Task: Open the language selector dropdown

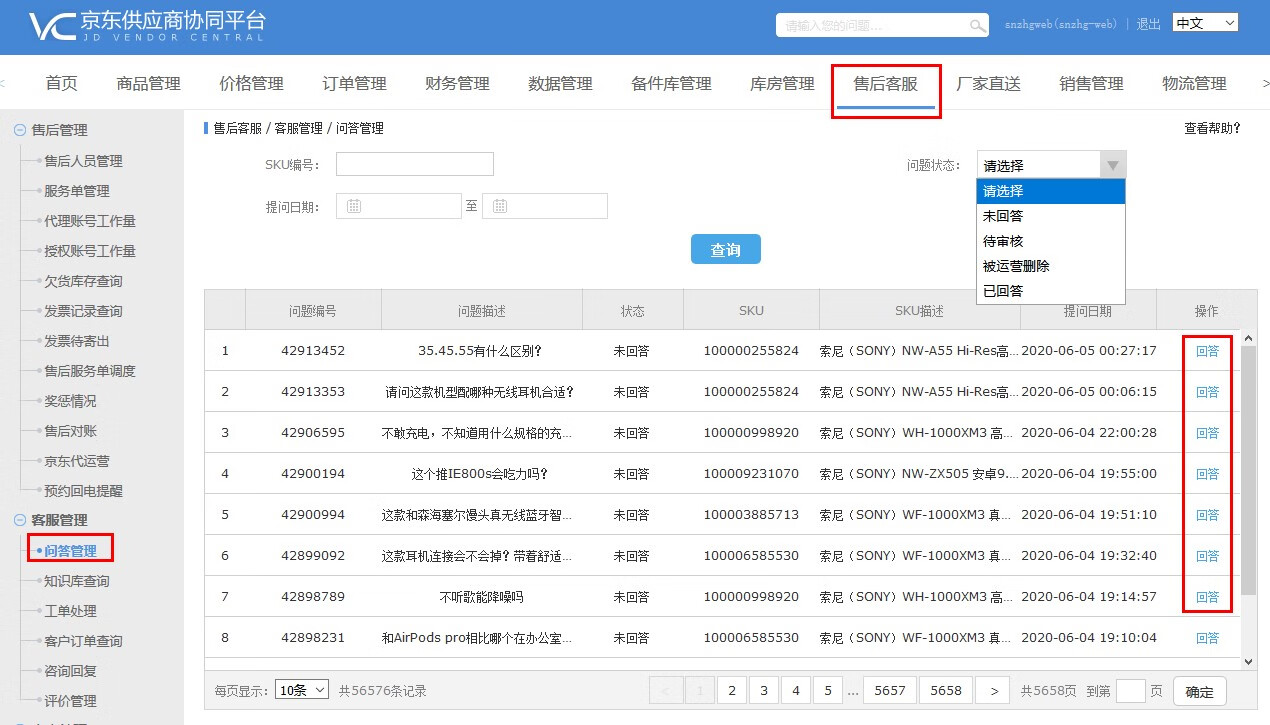Action: pos(1205,23)
